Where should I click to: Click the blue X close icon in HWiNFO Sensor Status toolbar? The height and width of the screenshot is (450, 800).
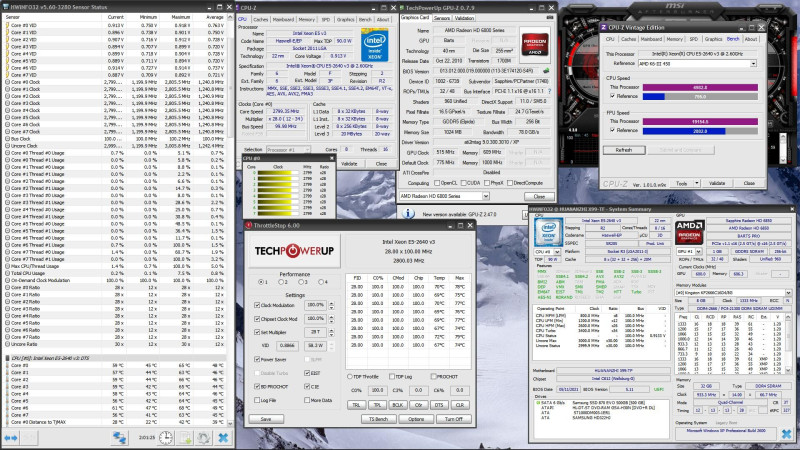(x=223, y=438)
